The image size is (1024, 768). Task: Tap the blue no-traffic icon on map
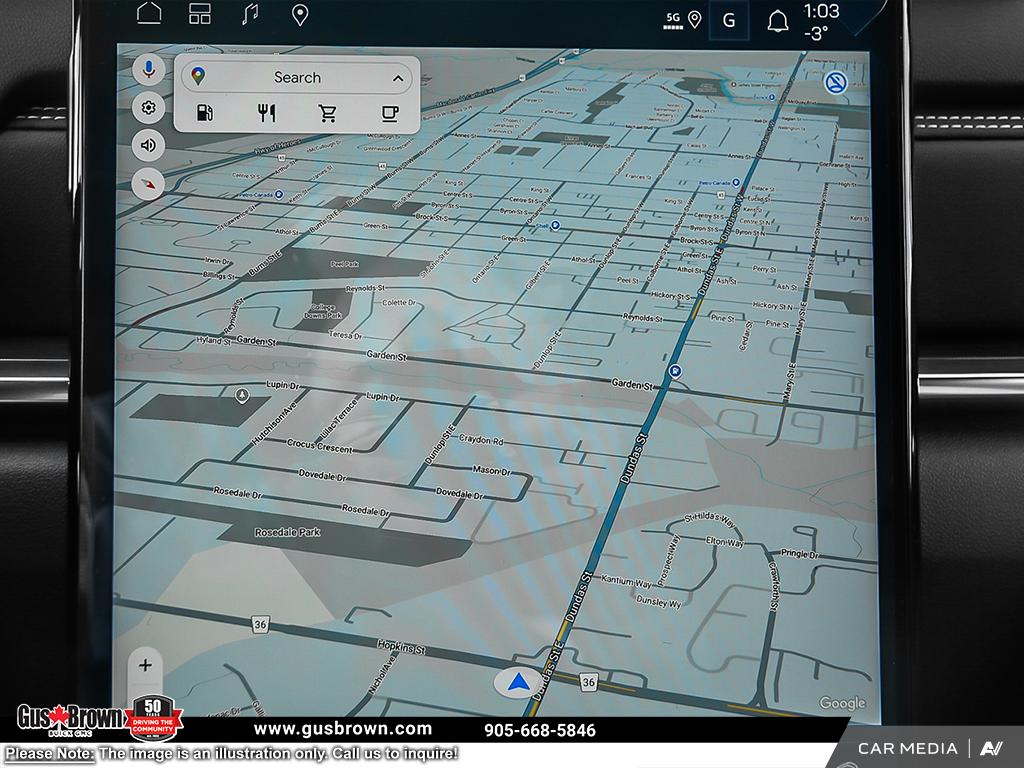835,83
